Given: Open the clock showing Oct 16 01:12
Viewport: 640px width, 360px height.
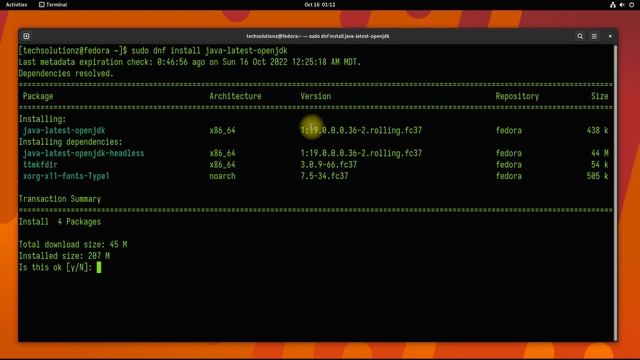Looking at the screenshot, I should coord(320,4).
